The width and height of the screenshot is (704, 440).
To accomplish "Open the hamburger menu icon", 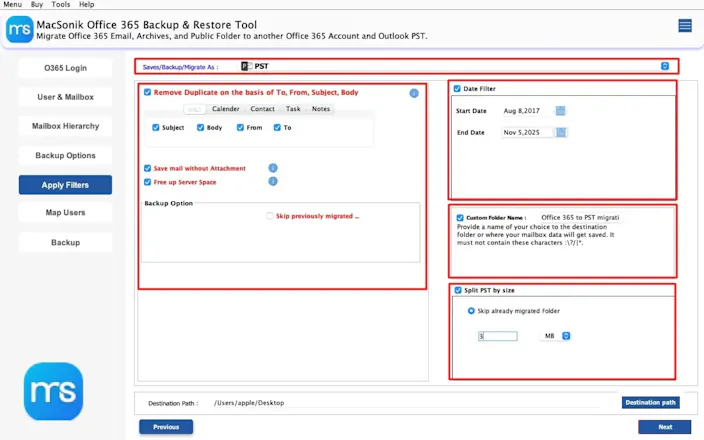I will coord(685,26).
